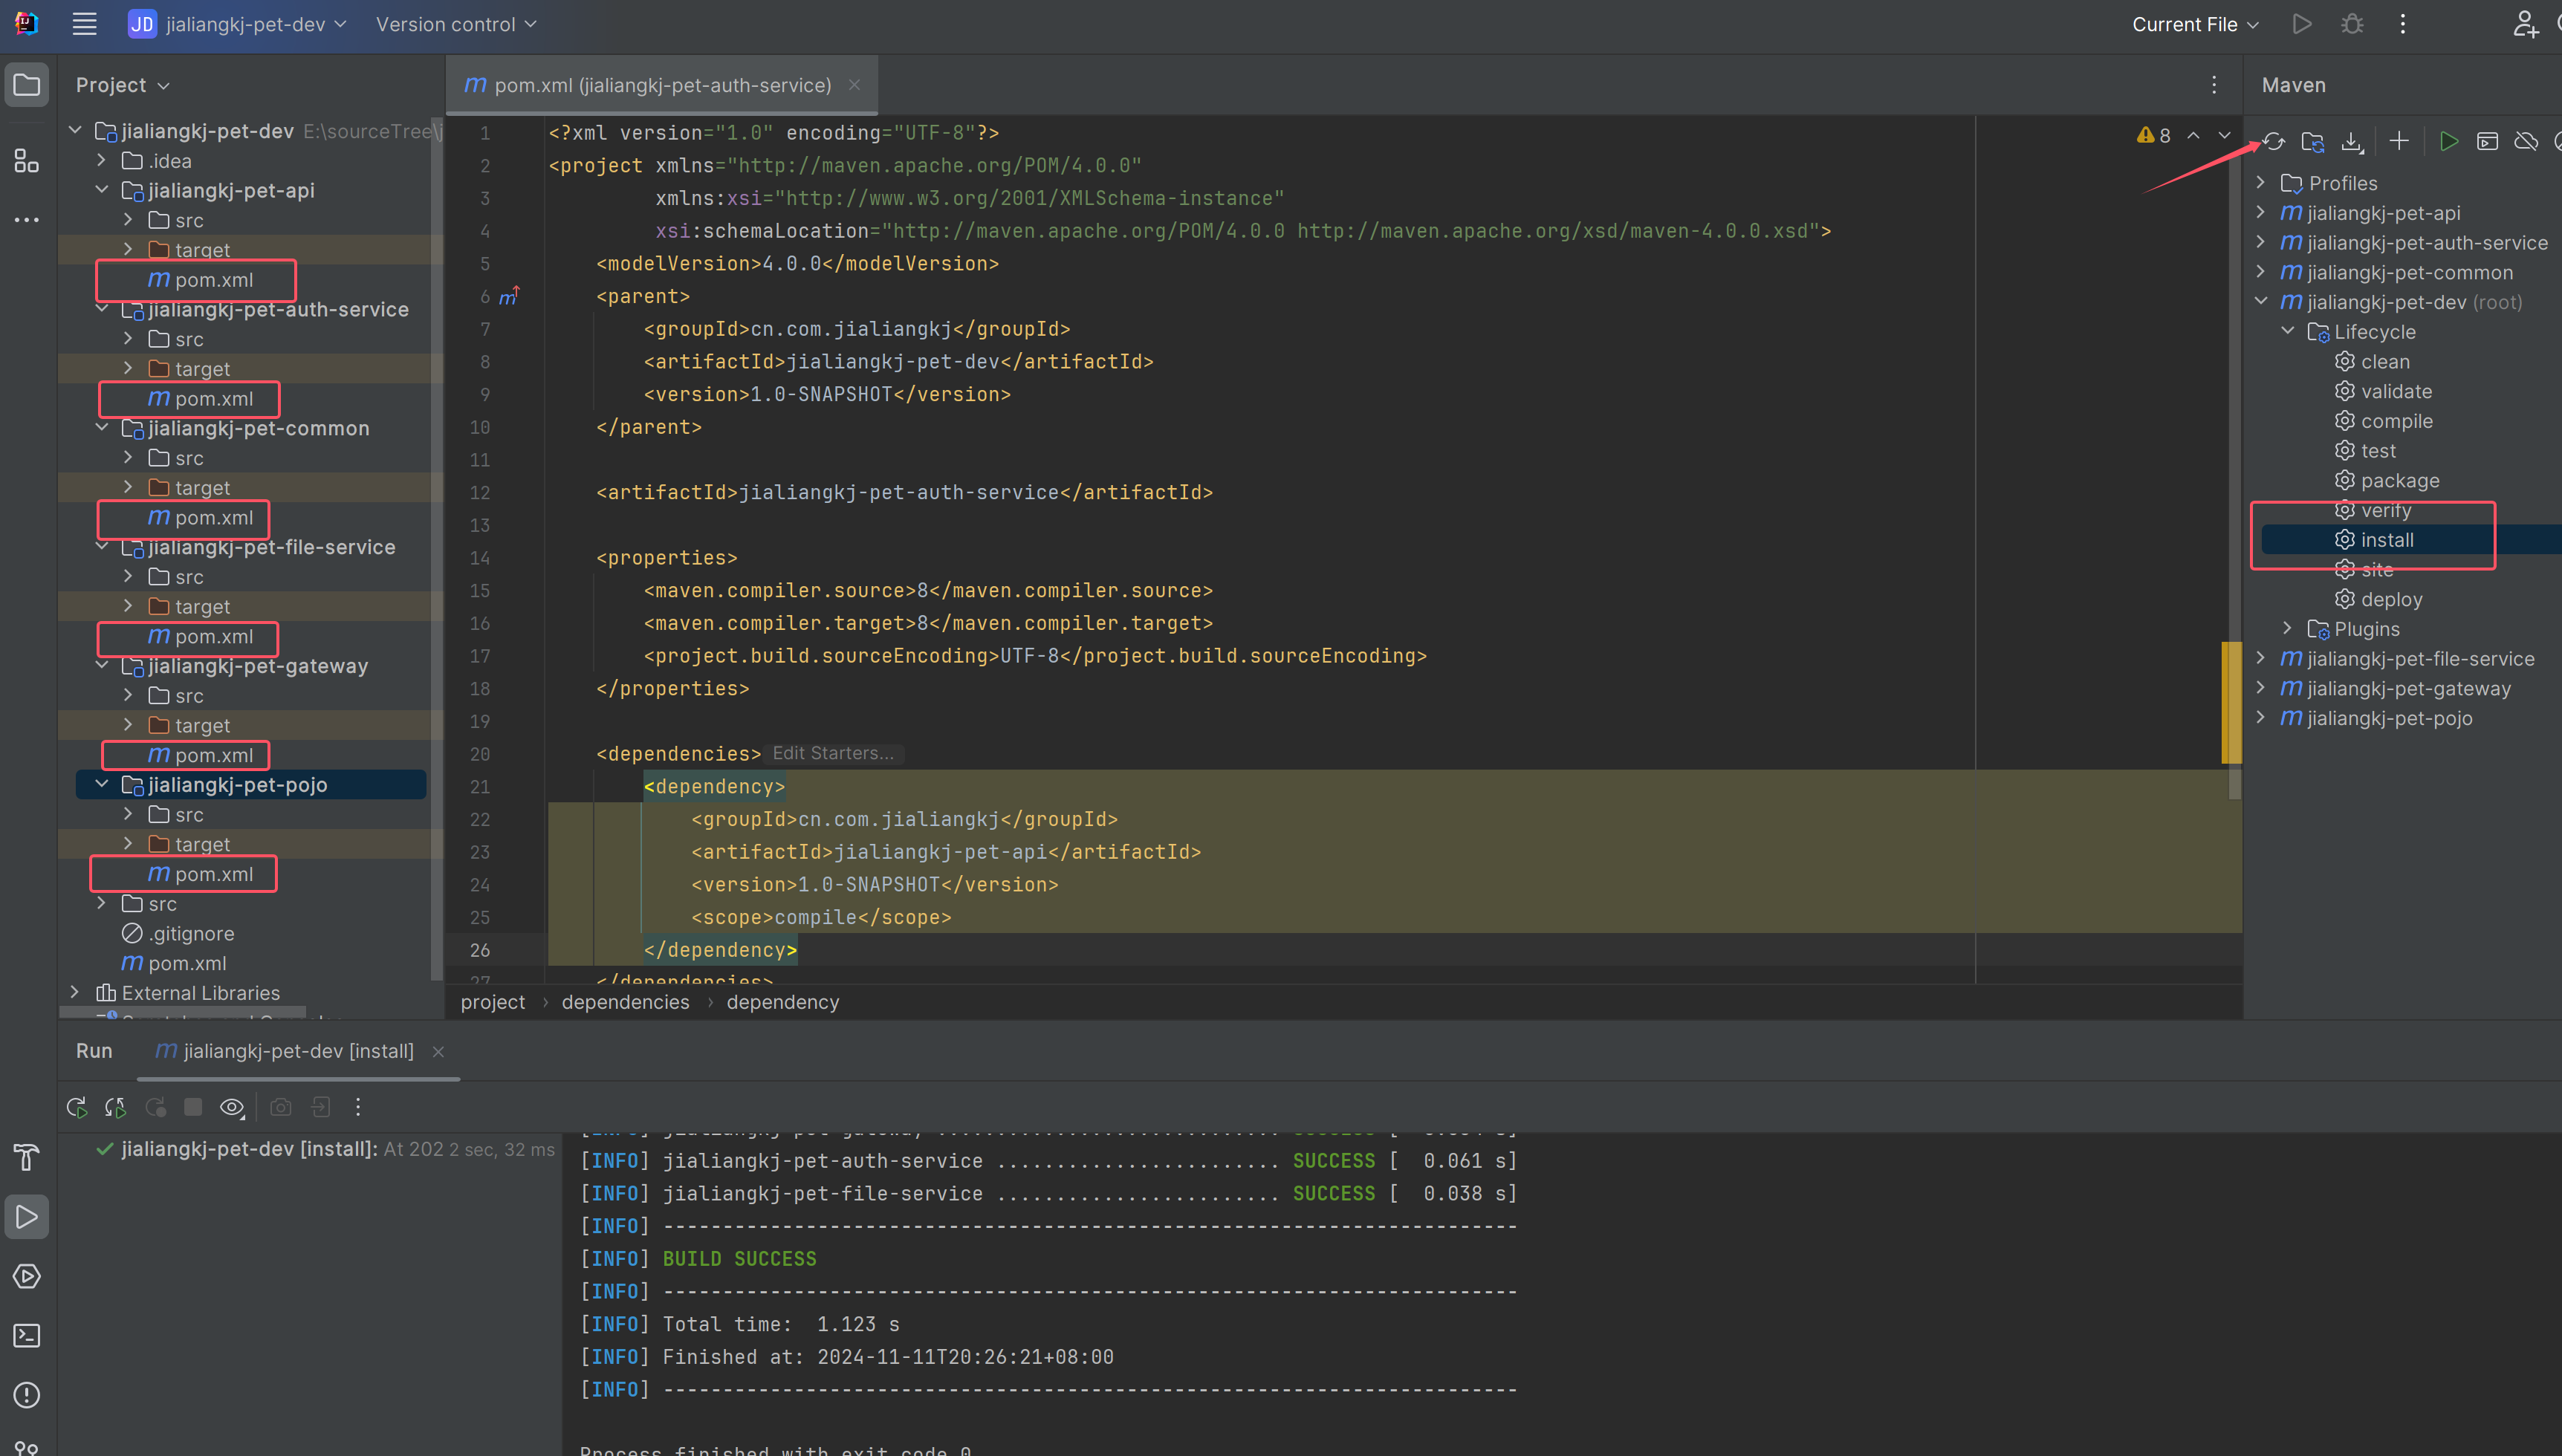Open the Structure tool window icon
The width and height of the screenshot is (2562, 1456).
[x=27, y=161]
